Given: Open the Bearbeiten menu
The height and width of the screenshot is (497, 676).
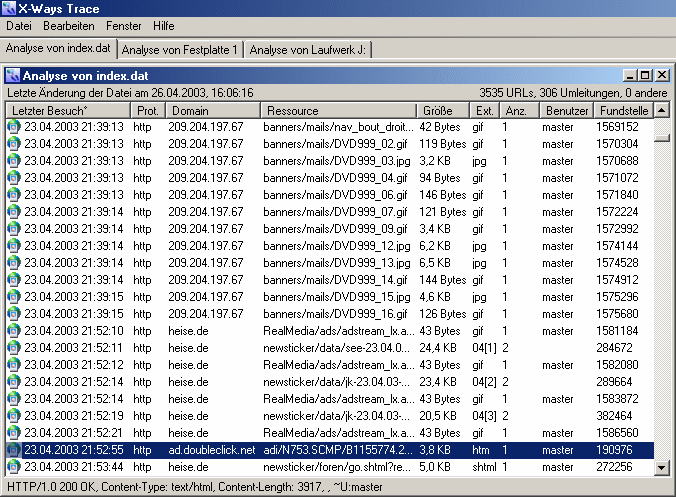Looking at the screenshot, I should coord(68,26).
